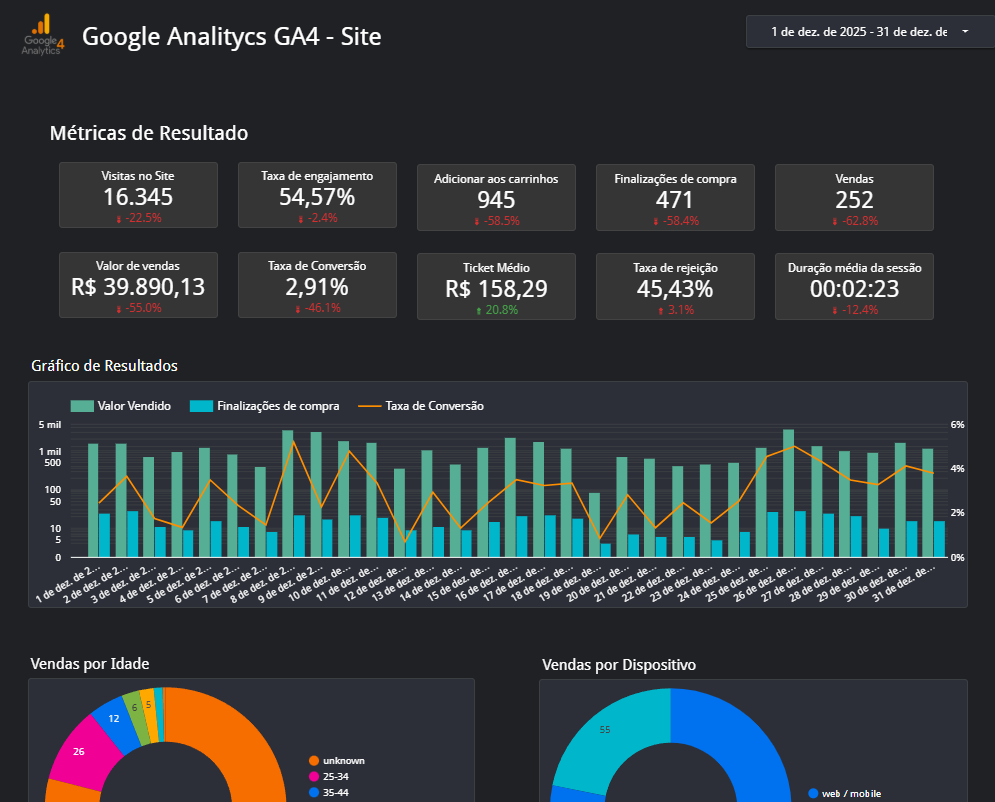Image resolution: width=995 pixels, height=802 pixels.
Task: Click the -62.8% change under Vendas
Action: 855,221
